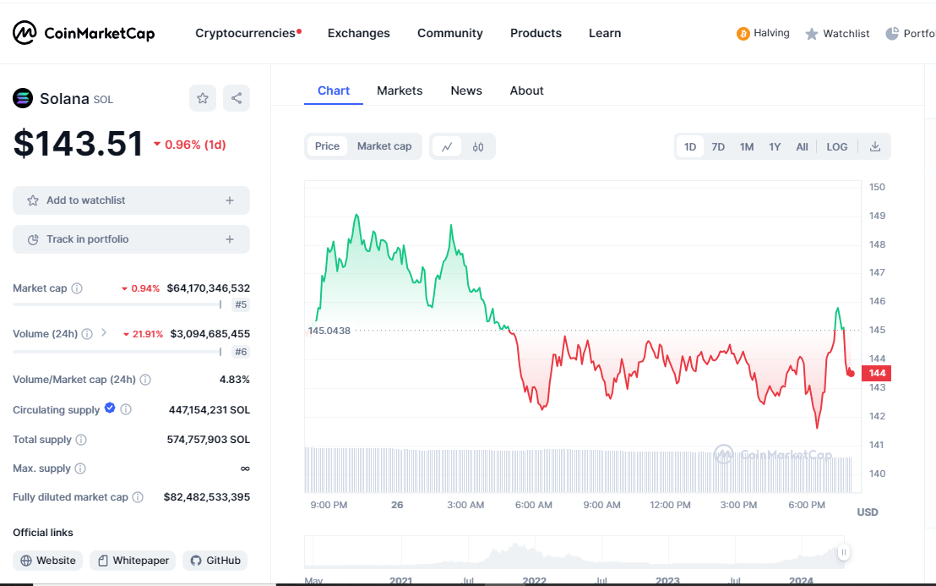Click the 4.83% volume/market cap value

click(235, 380)
